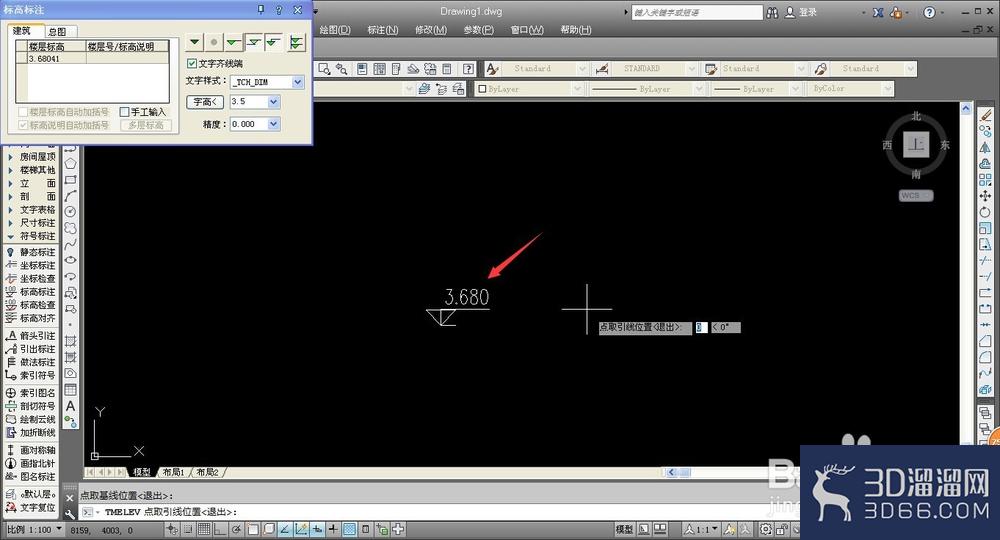Select the 图名标注 drawing title tool
Viewport: 1000px width, 540px height.
[31, 477]
